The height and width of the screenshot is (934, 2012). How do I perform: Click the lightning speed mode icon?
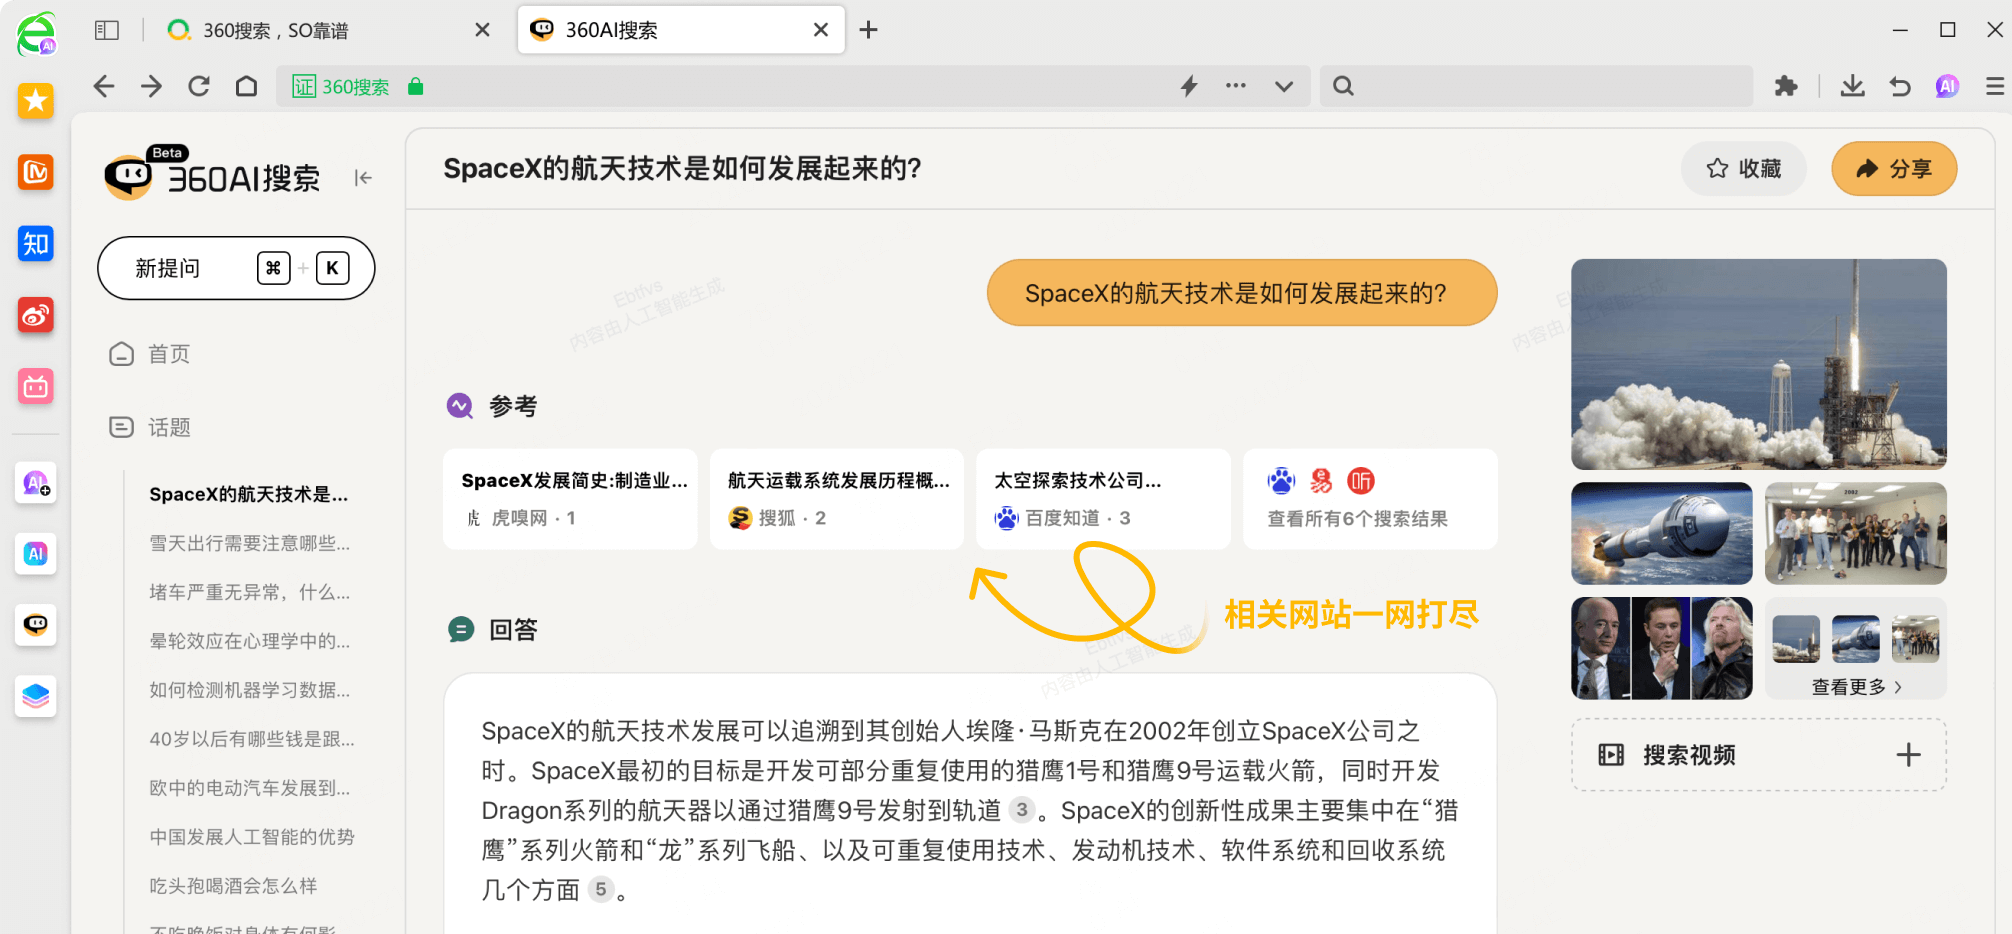pos(1189,86)
